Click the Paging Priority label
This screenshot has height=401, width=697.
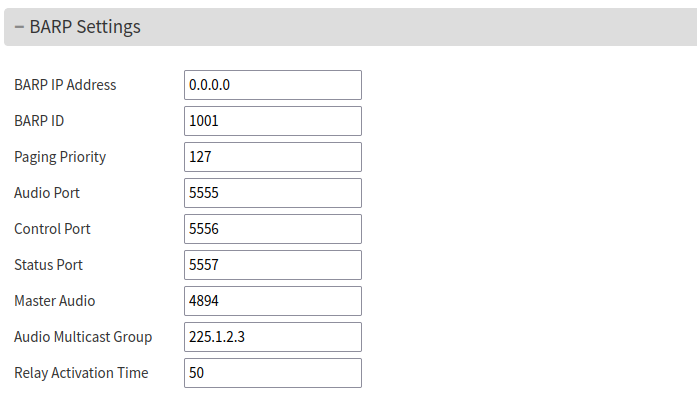pos(60,157)
